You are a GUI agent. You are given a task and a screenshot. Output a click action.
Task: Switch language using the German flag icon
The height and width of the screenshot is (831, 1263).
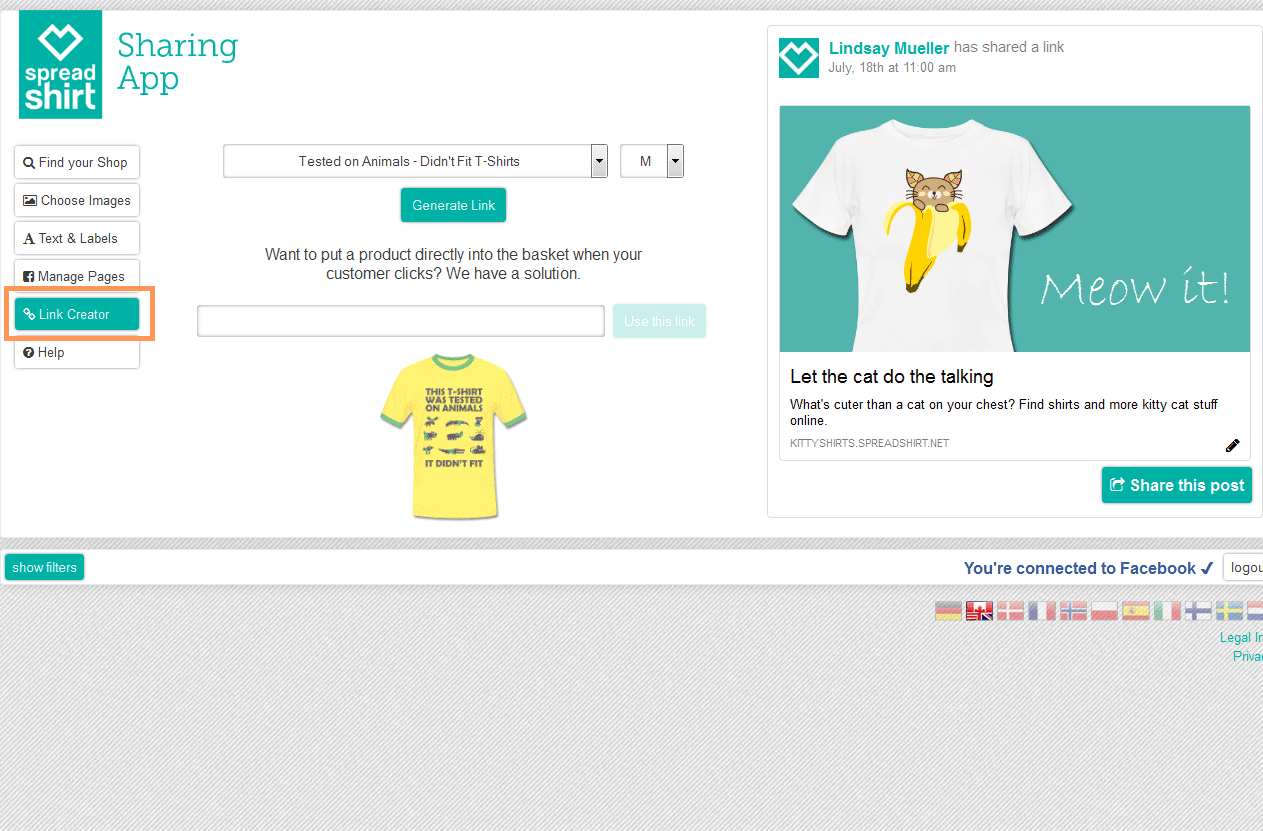tap(948, 610)
